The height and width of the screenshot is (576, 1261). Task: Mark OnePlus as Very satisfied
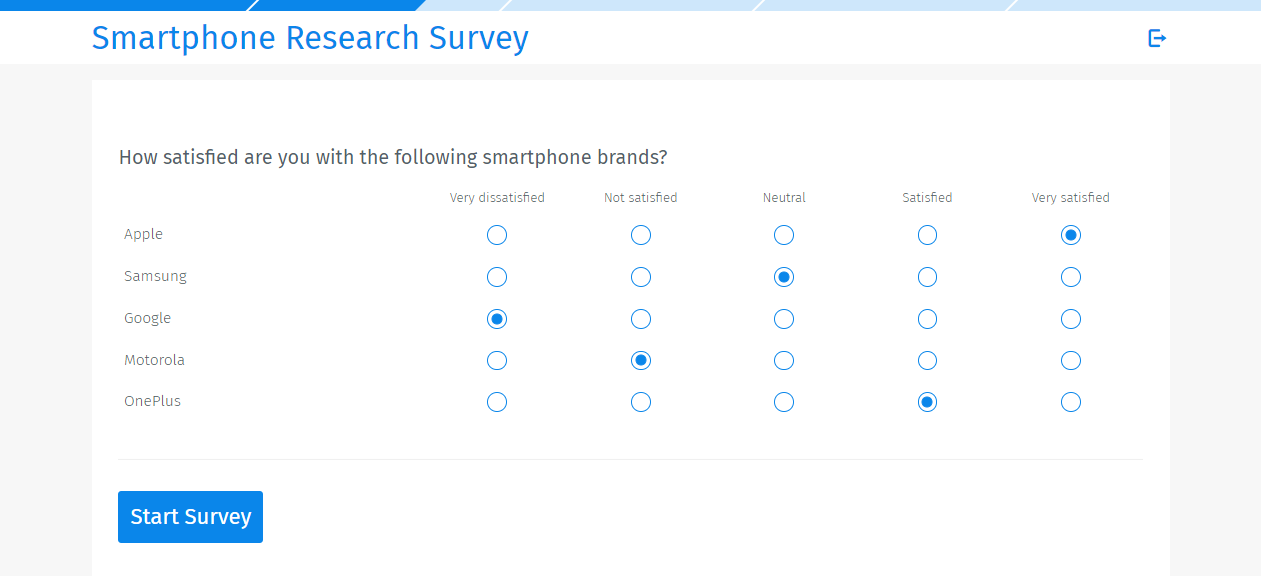(x=1070, y=401)
